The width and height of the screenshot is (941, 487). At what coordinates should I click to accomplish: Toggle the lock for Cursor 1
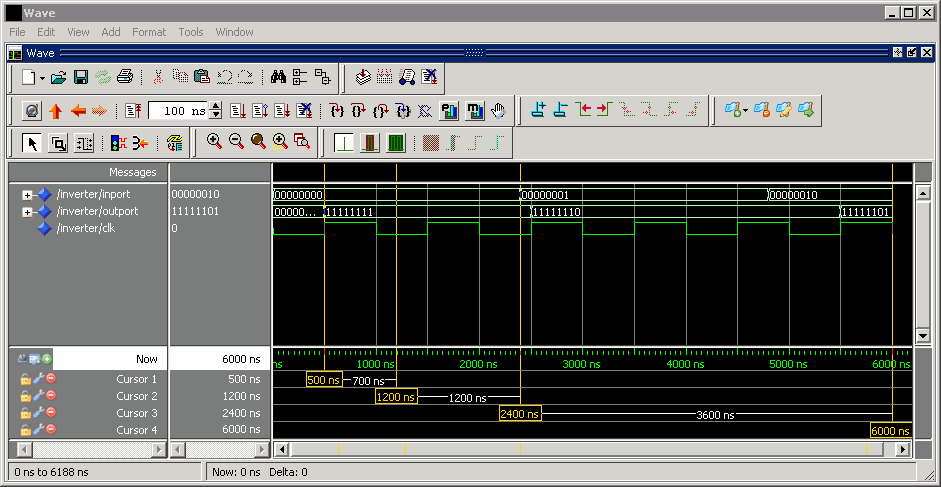pos(26,379)
